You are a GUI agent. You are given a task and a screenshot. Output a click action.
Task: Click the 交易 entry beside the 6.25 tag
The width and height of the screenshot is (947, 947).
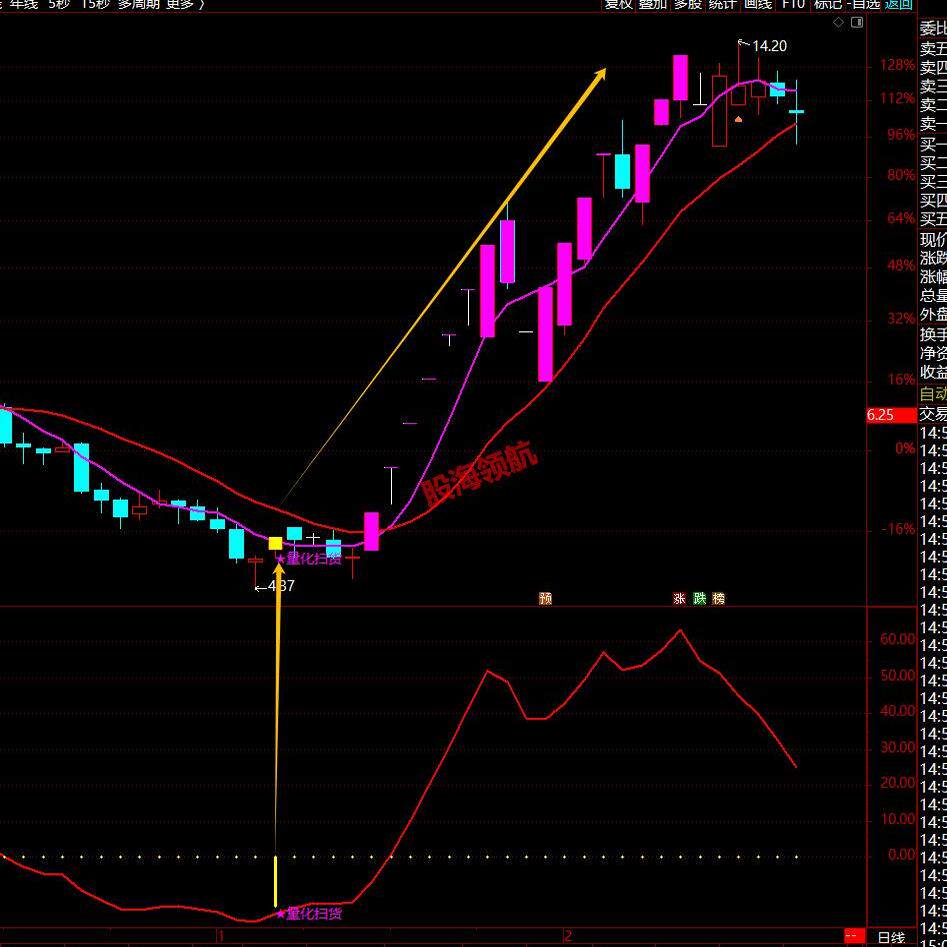click(x=933, y=414)
